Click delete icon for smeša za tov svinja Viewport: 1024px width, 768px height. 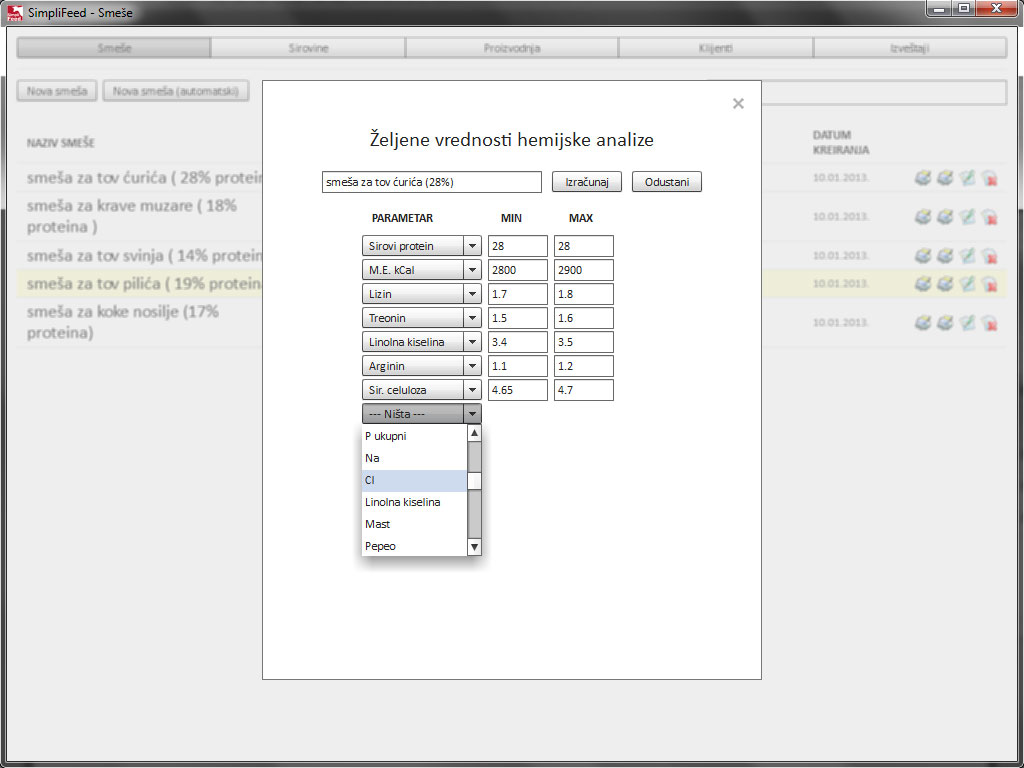coord(989,255)
